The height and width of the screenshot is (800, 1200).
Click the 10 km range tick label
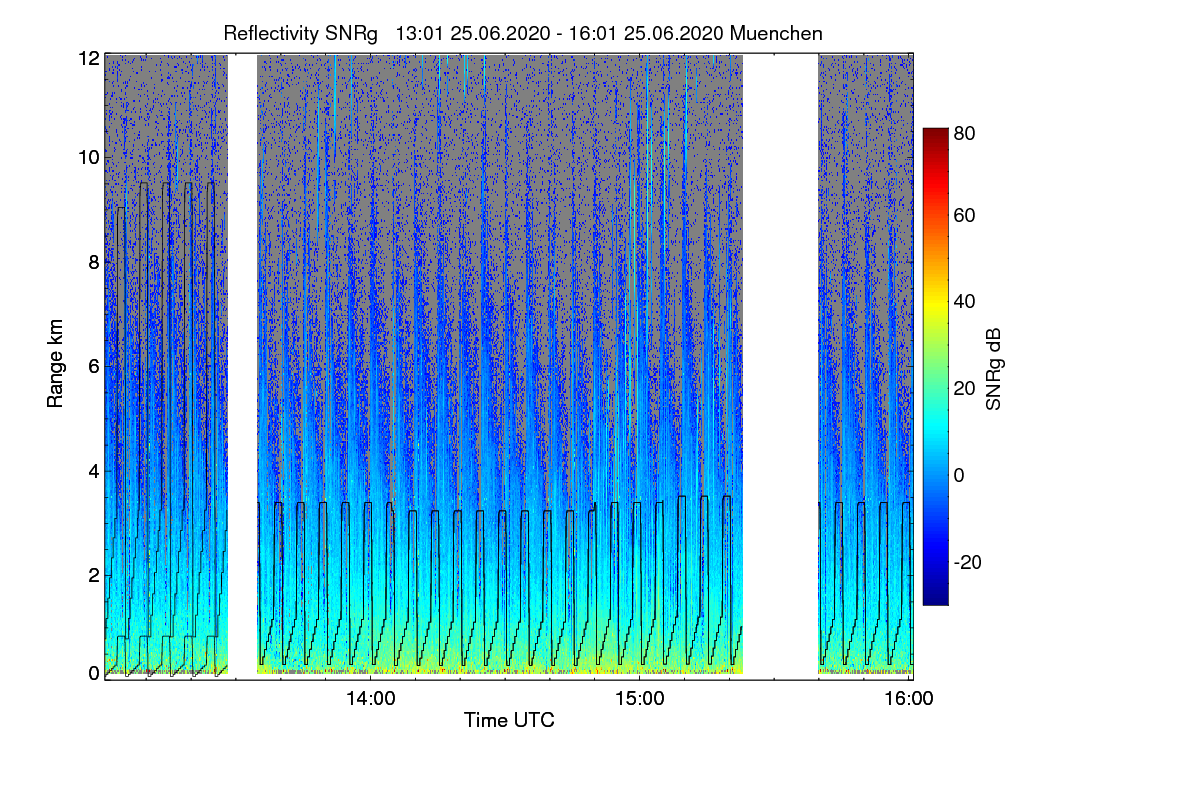point(87,157)
